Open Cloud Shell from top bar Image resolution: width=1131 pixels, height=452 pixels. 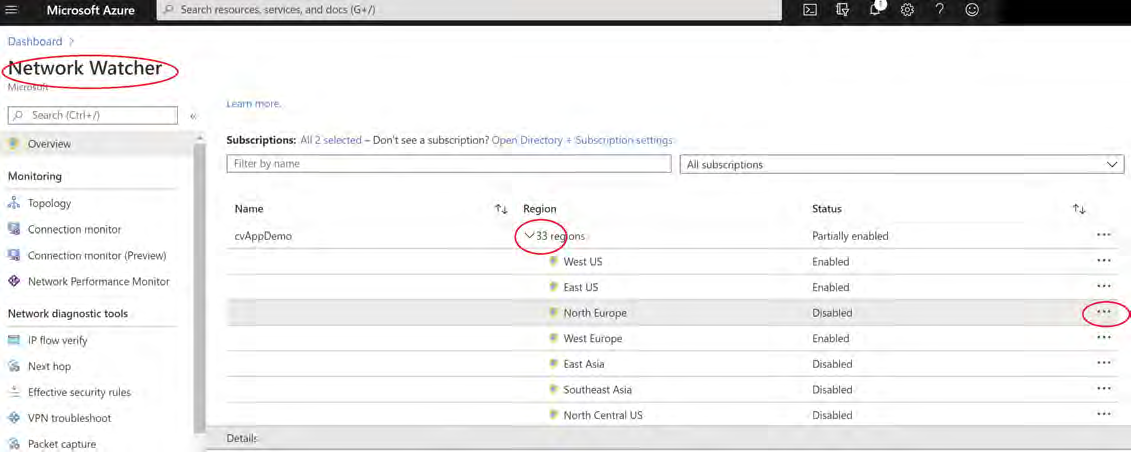tap(810, 10)
